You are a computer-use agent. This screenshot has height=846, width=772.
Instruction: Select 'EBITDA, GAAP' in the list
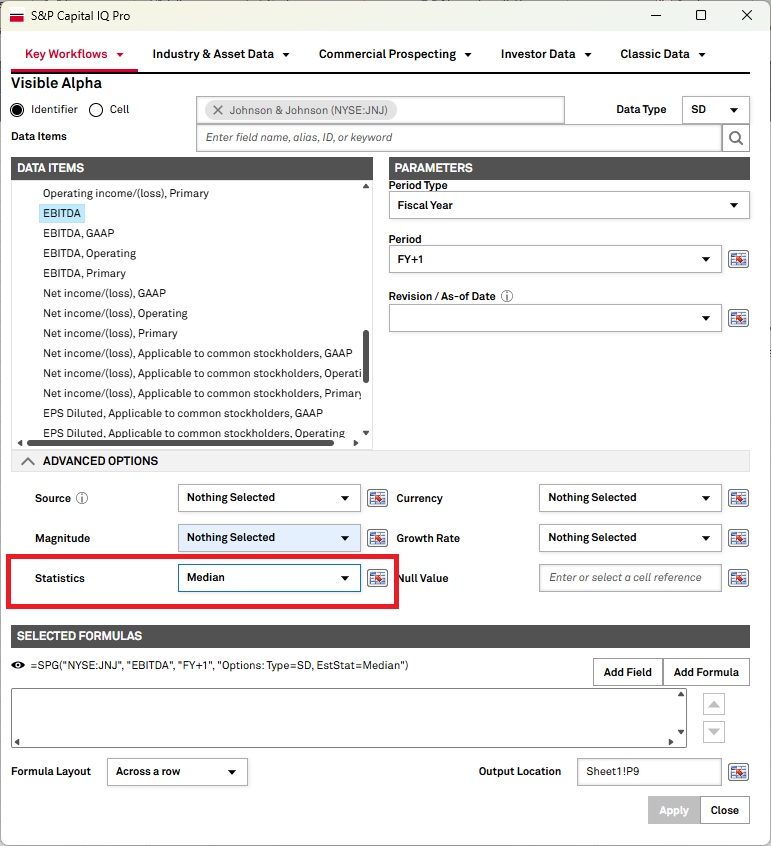tap(79, 233)
